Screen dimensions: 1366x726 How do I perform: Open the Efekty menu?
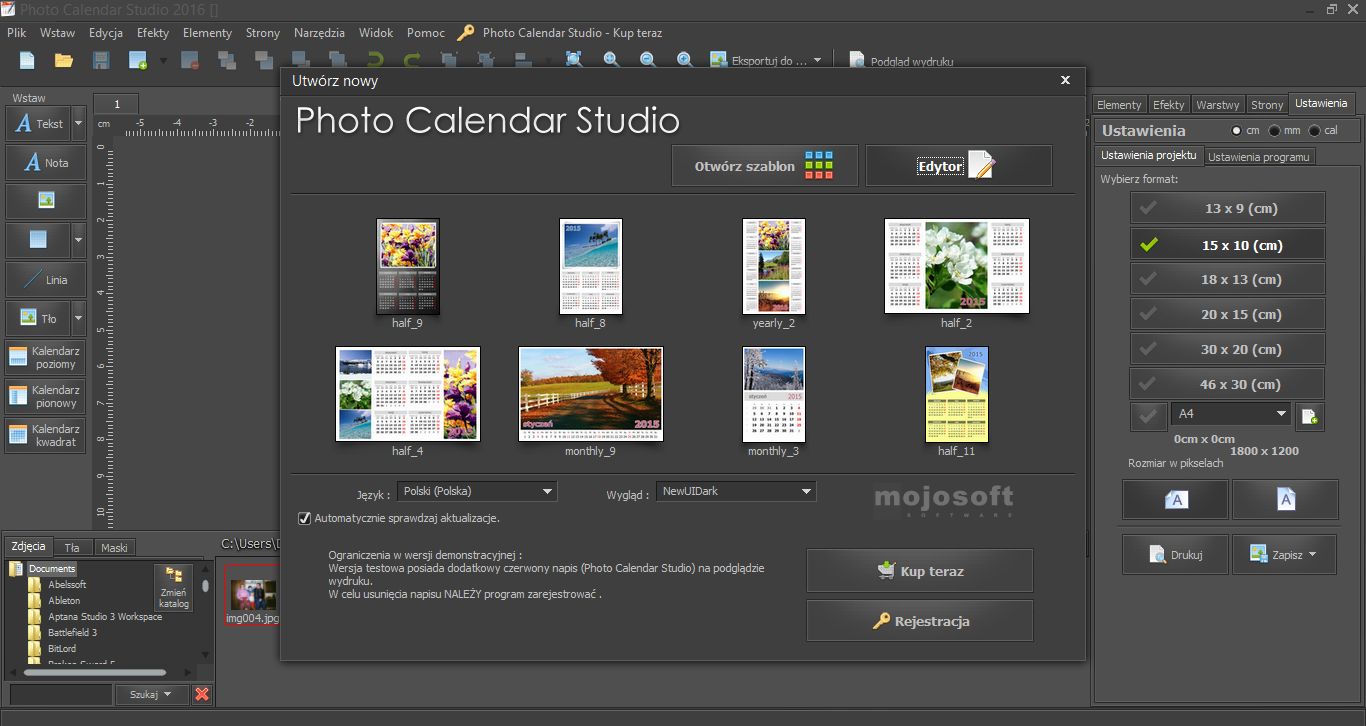point(153,33)
